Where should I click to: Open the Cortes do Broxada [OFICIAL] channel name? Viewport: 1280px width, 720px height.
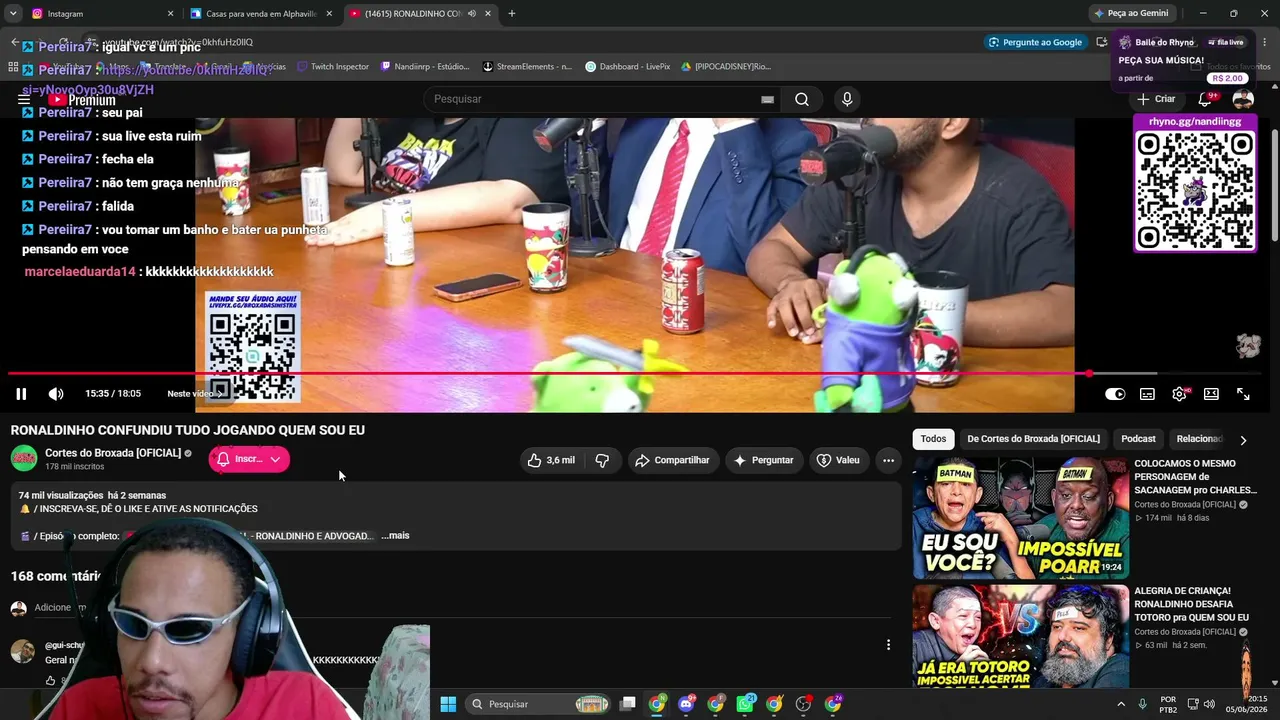coord(113,453)
